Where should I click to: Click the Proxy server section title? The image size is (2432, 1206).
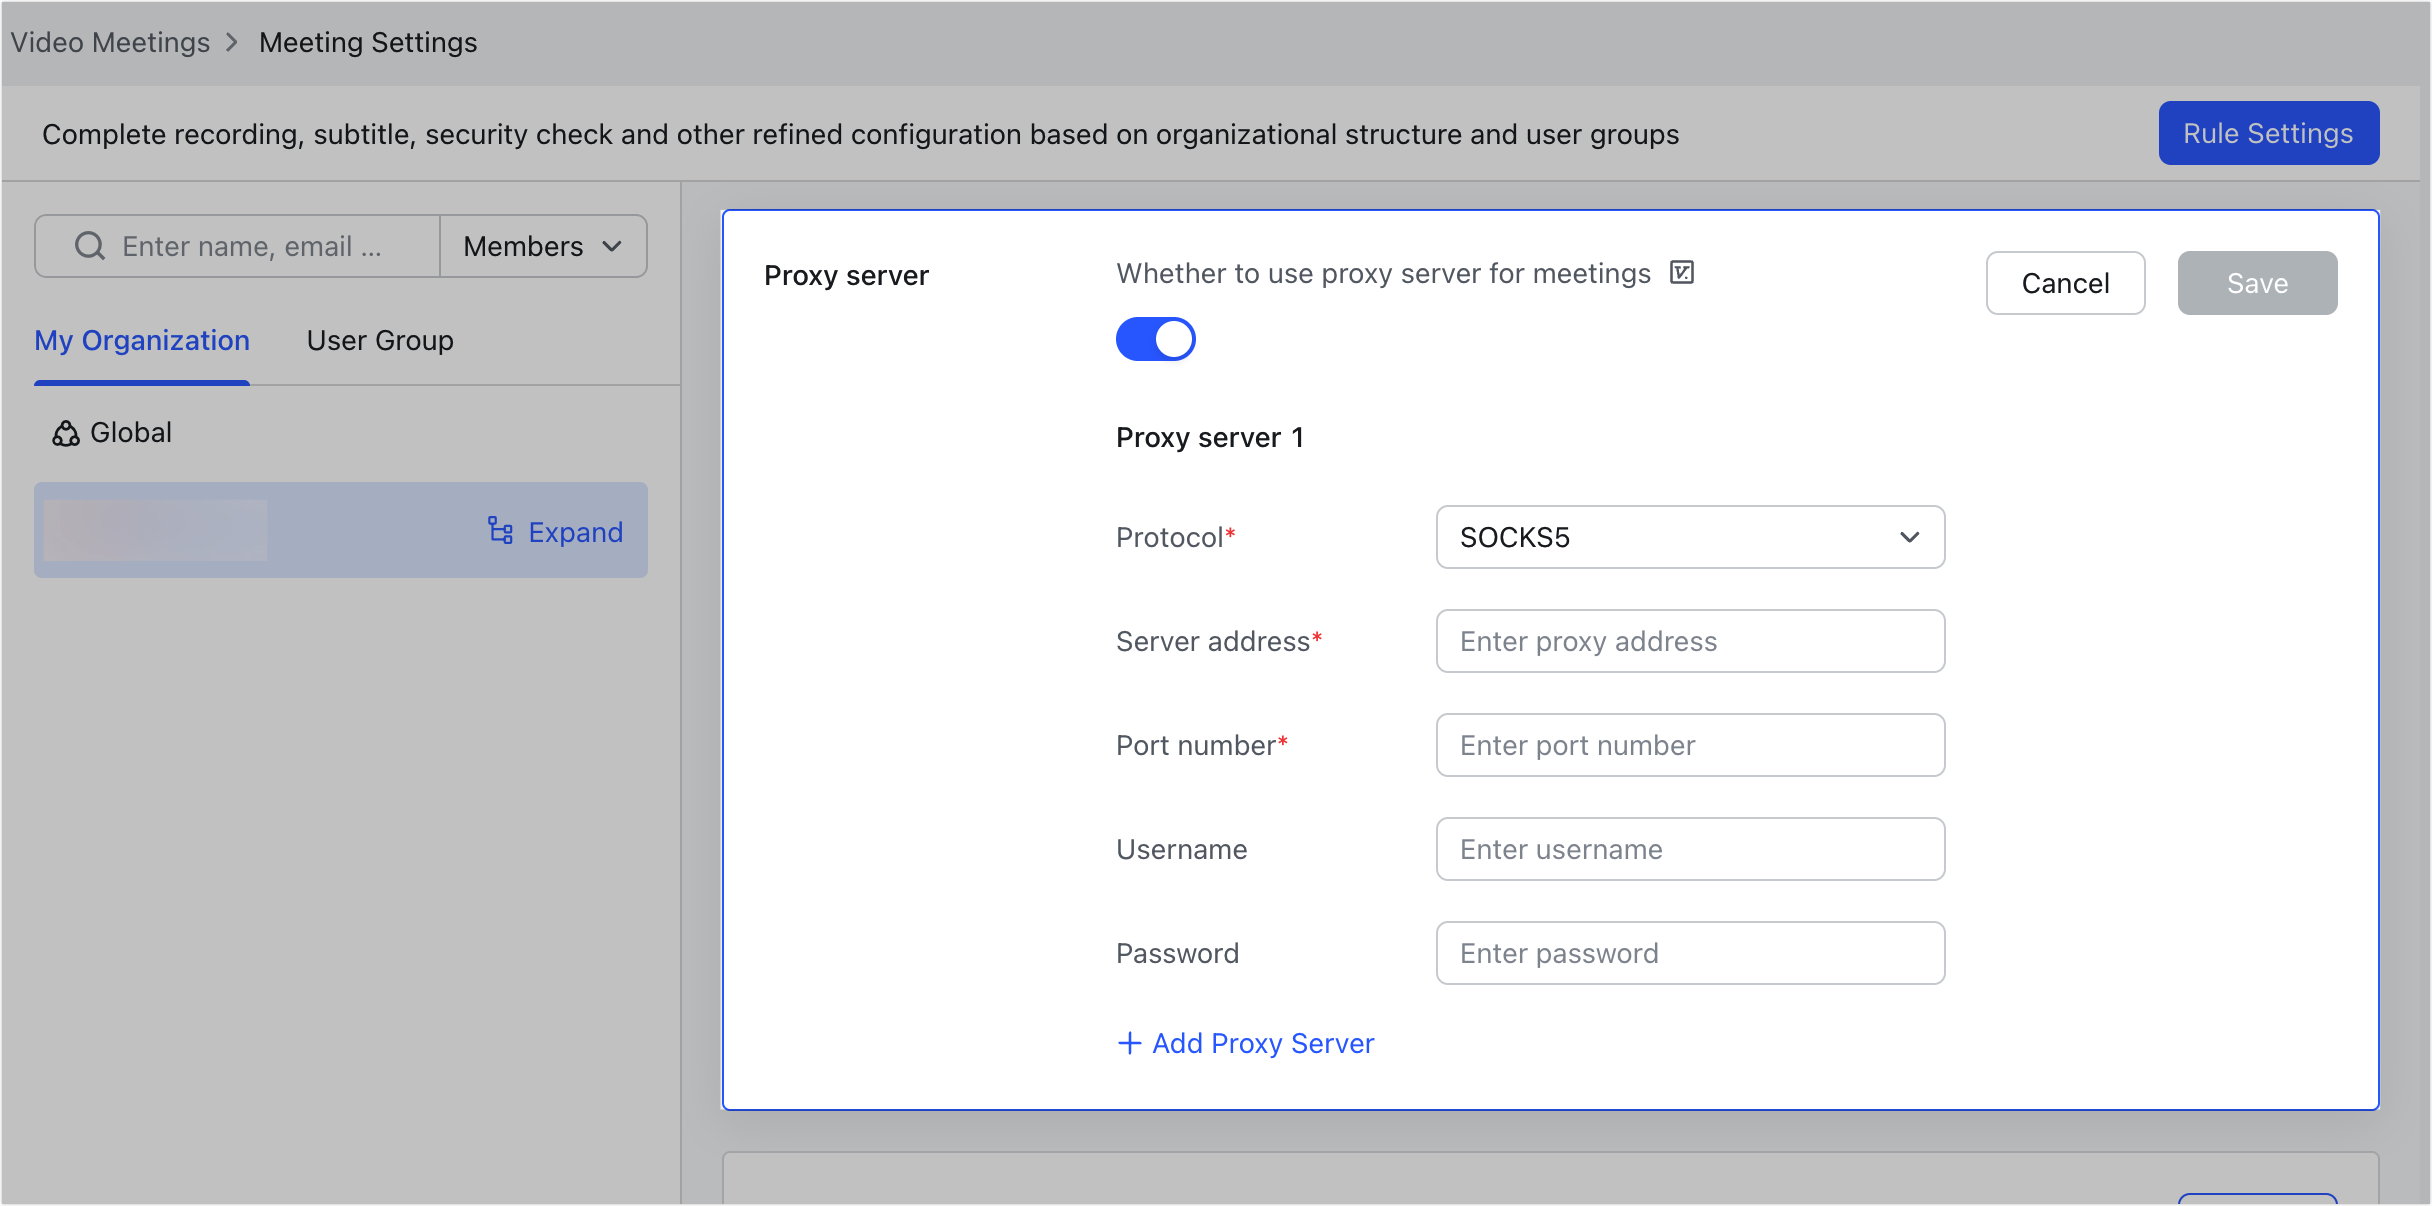pos(846,275)
